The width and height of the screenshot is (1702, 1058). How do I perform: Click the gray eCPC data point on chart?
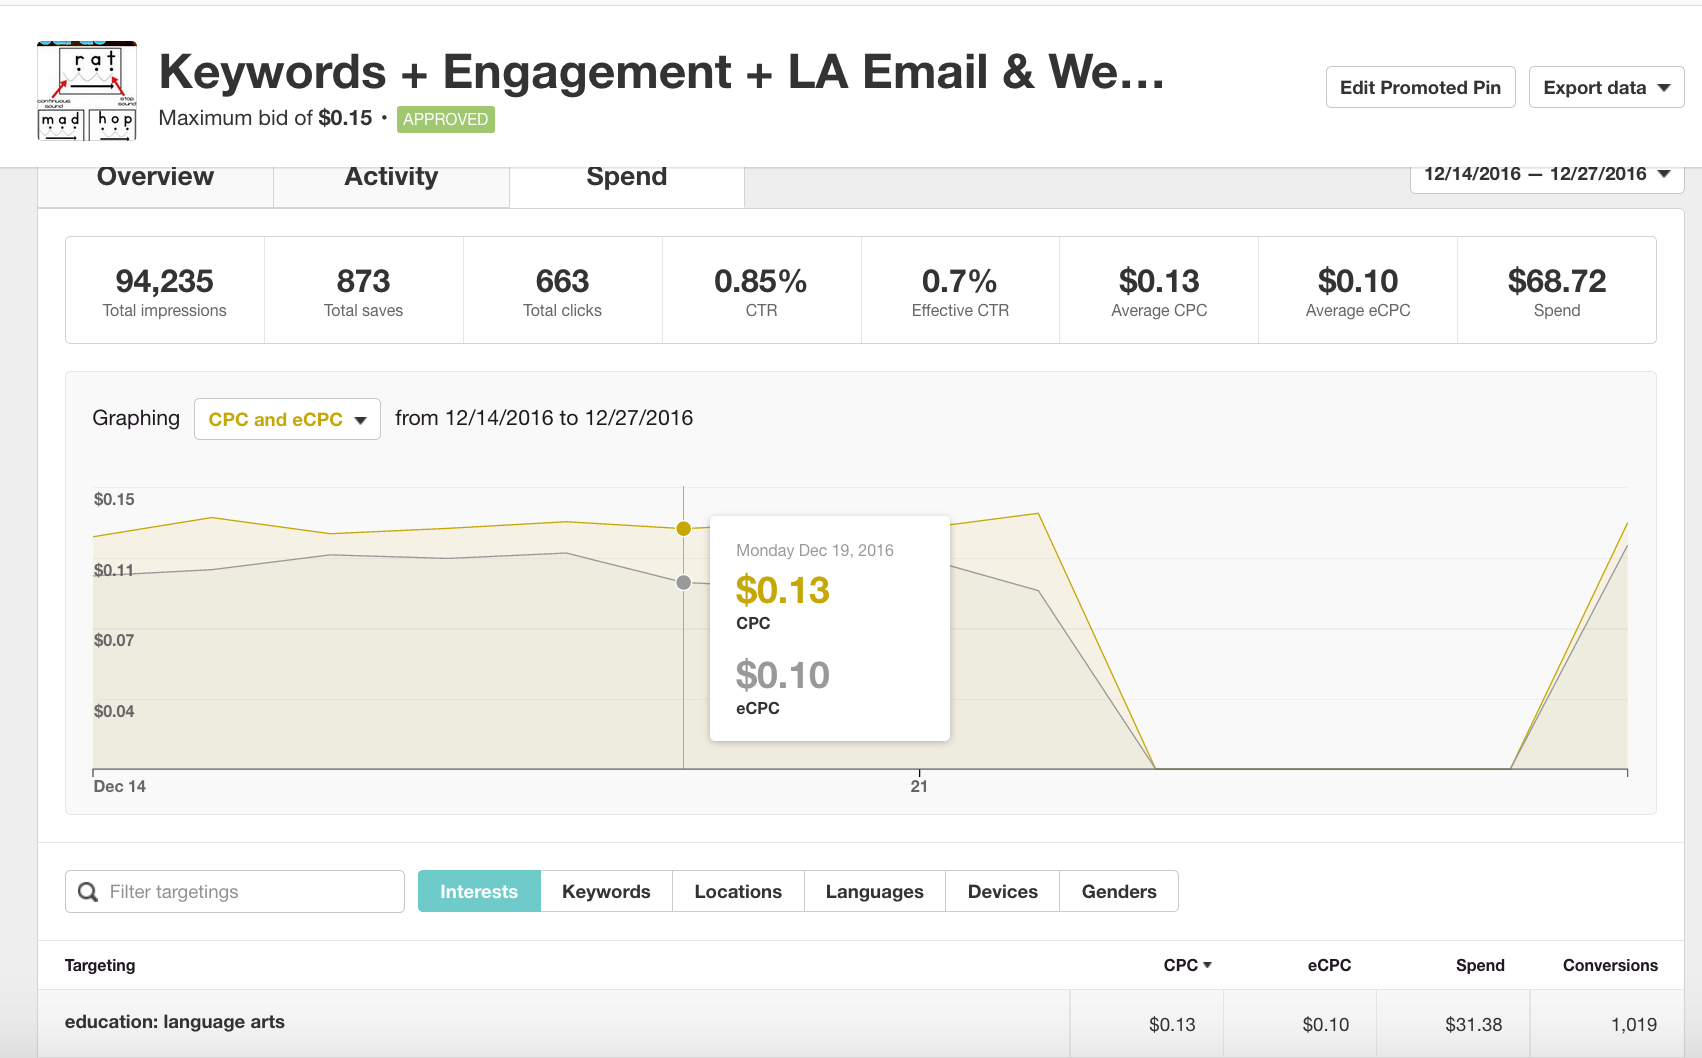pos(684,582)
